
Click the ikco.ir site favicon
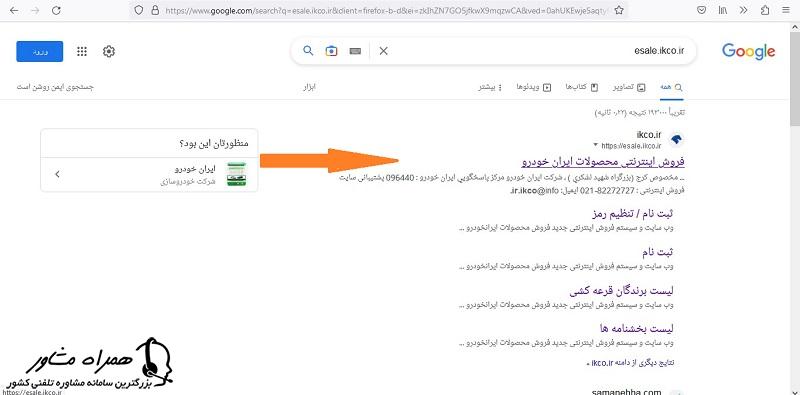tap(676, 139)
